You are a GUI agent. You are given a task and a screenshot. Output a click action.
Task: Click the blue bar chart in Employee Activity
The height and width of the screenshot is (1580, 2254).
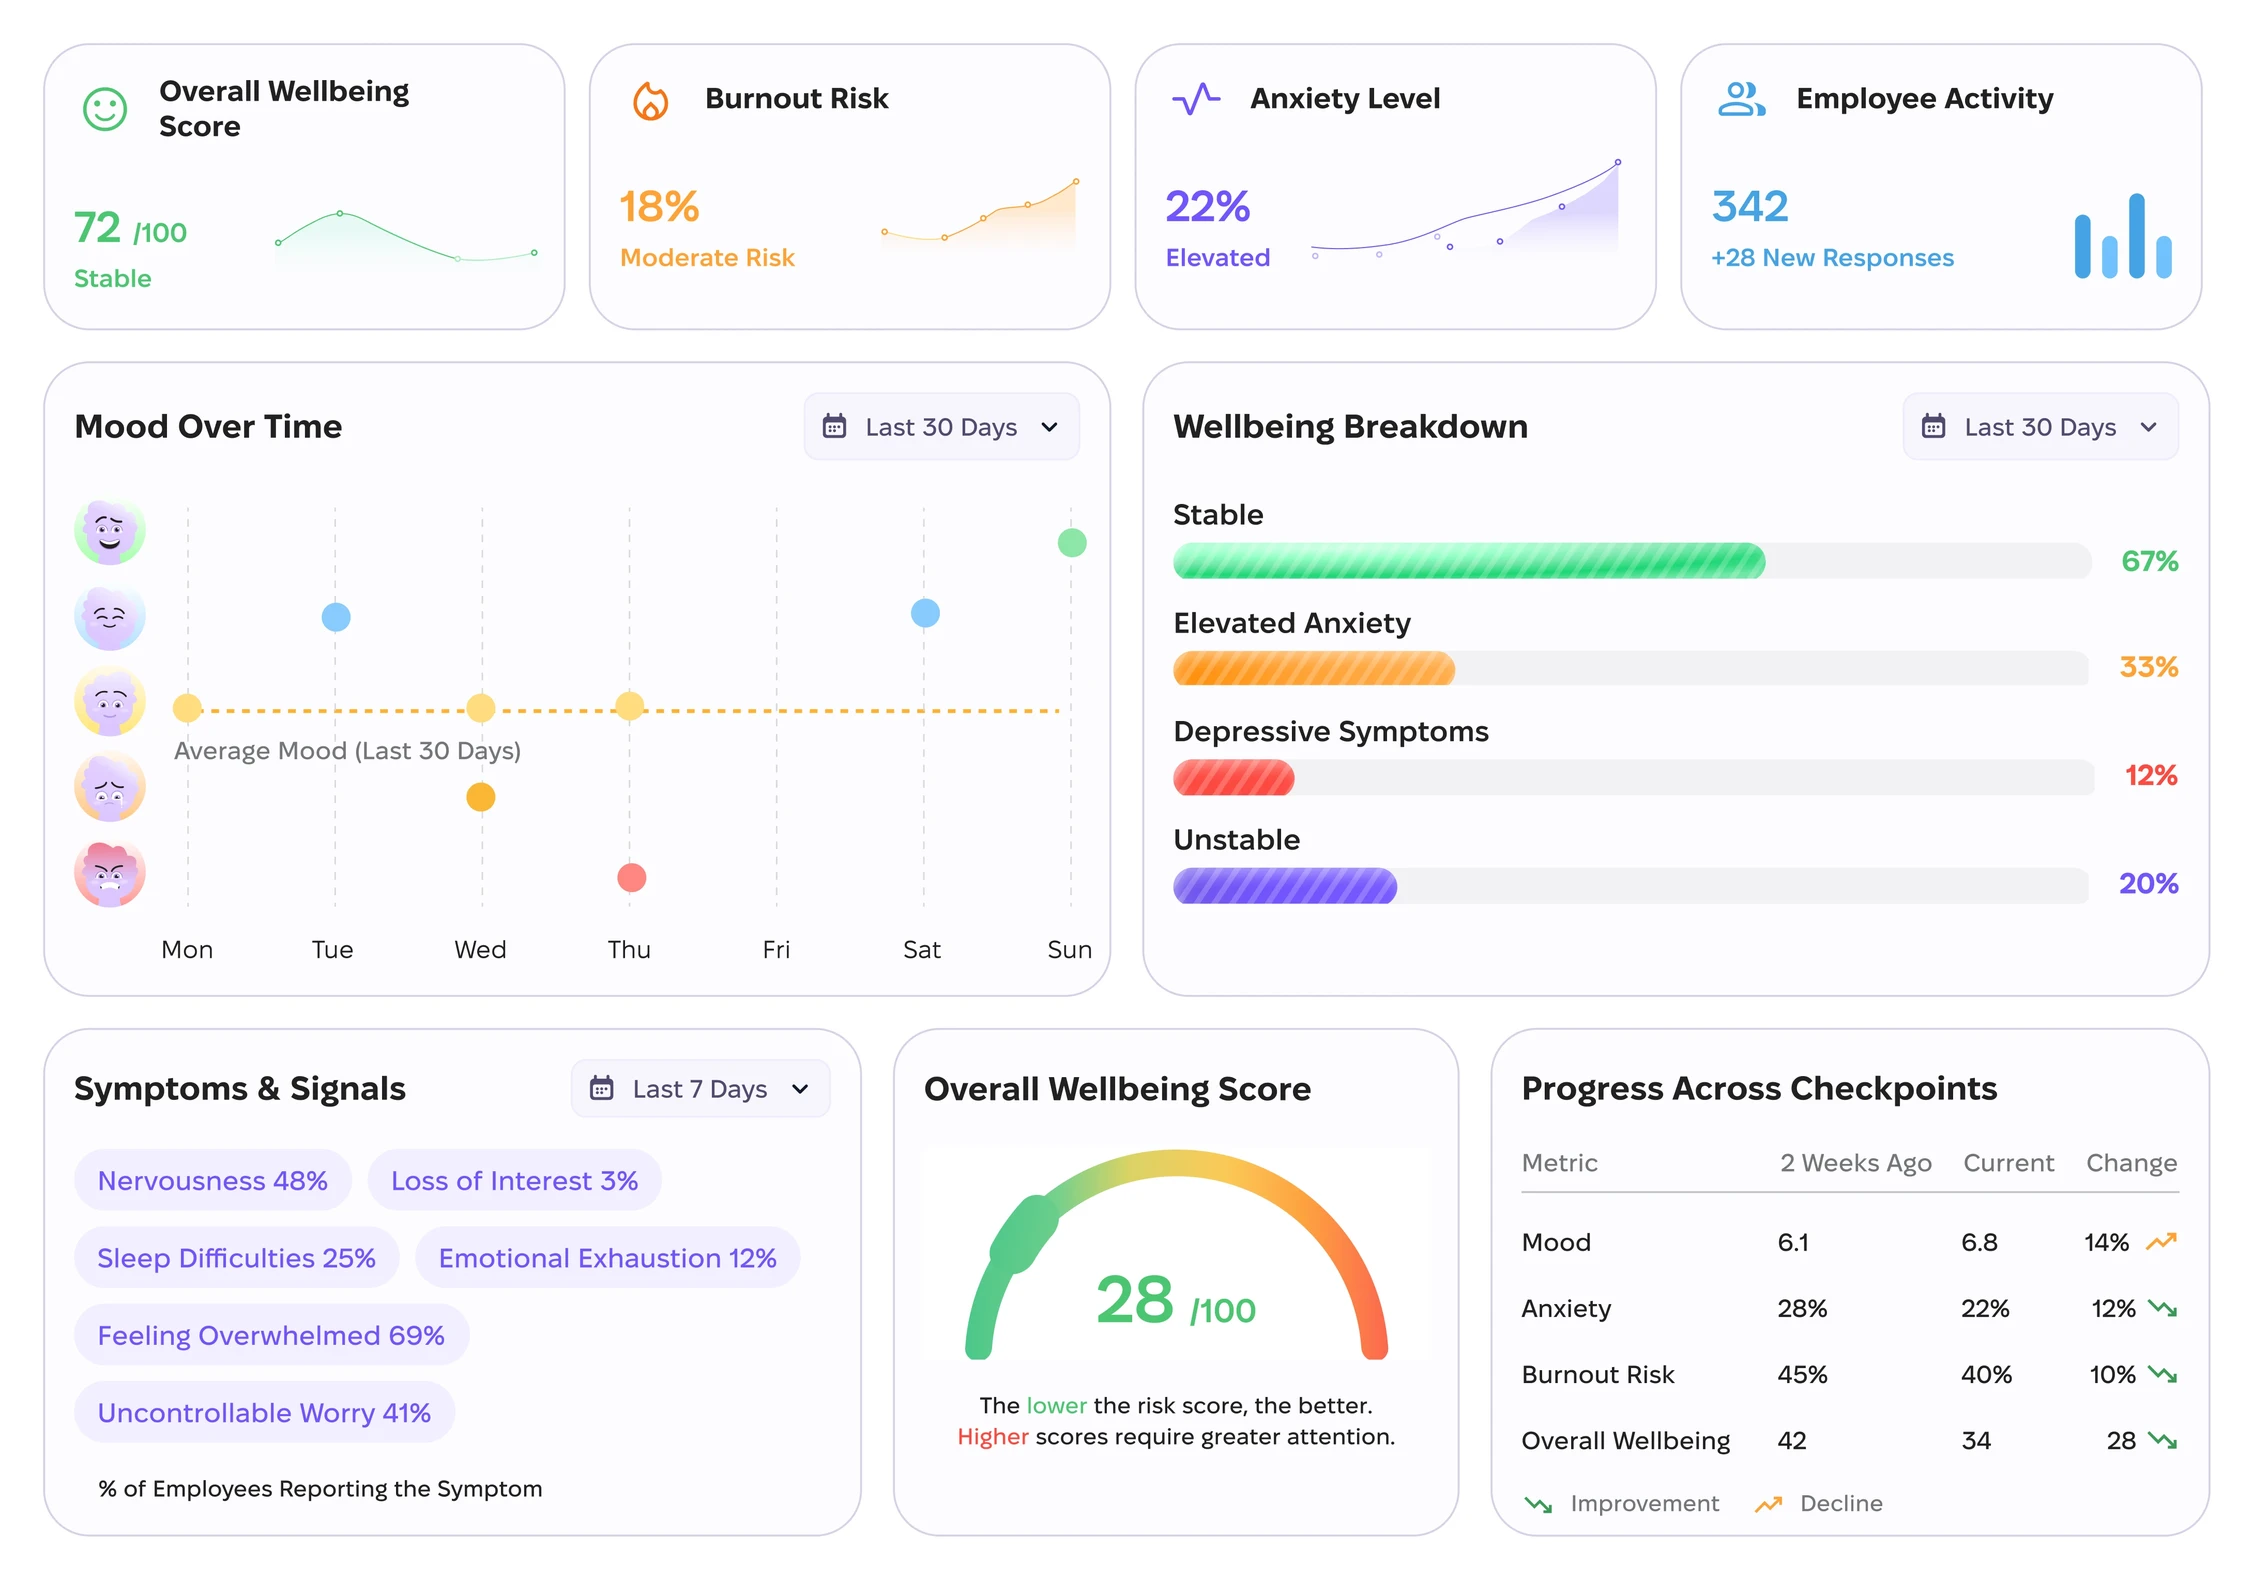pos(2123,236)
